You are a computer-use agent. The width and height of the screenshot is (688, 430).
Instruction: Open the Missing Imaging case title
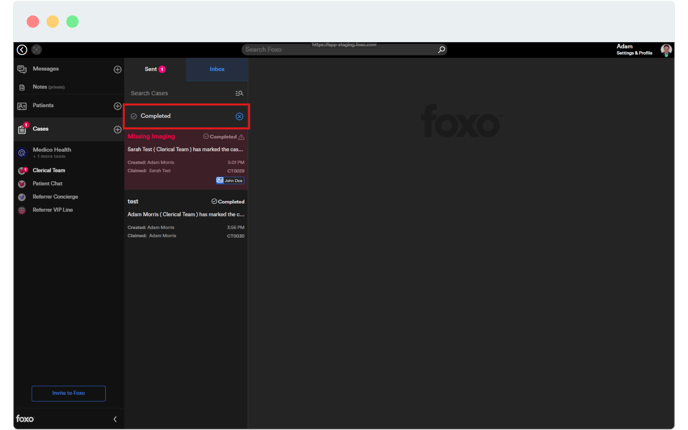coord(151,136)
